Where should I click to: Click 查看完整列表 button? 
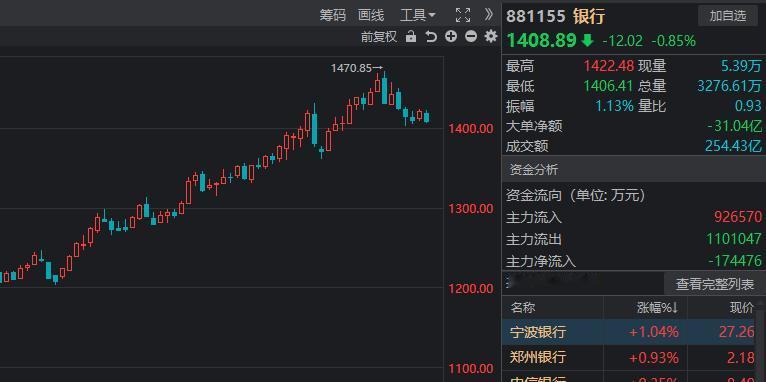714,284
